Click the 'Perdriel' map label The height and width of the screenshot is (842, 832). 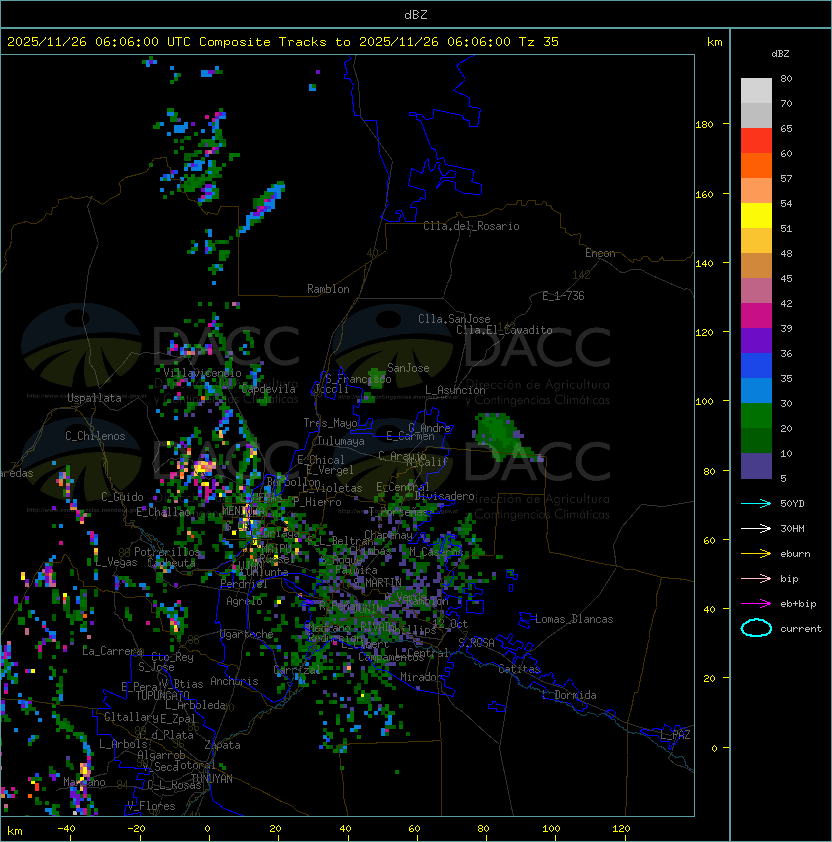(x=243, y=584)
